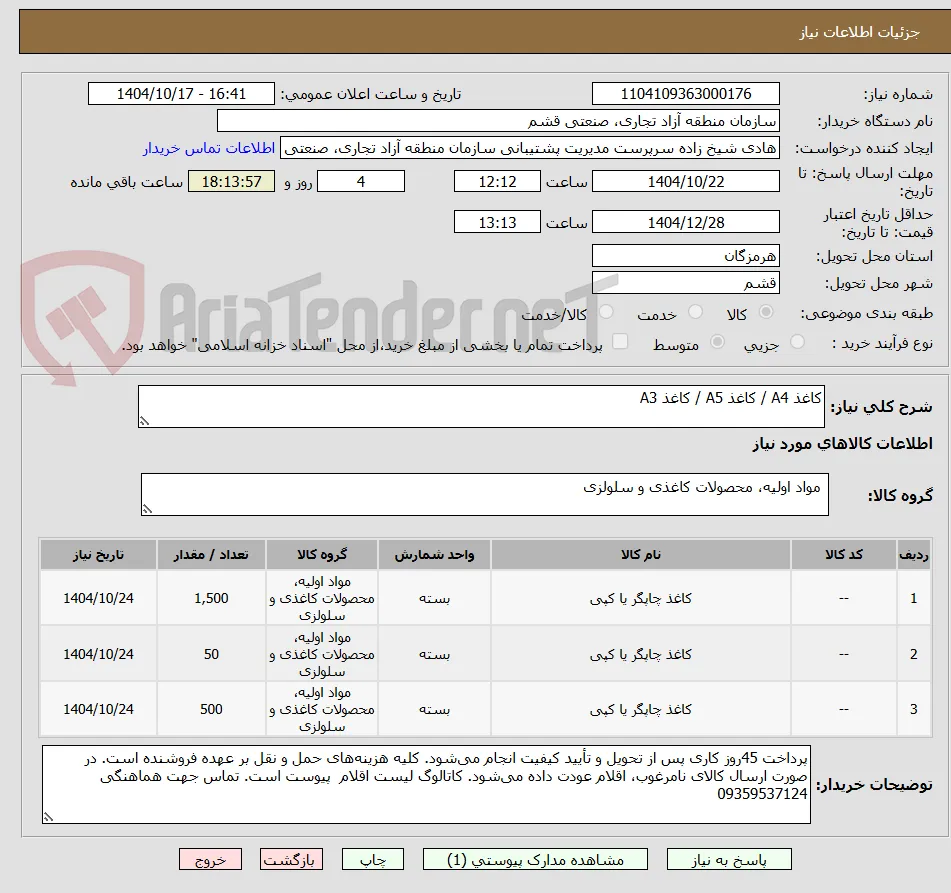Click the واحد شمارش column header
951x893 pixels.
[x=434, y=554]
